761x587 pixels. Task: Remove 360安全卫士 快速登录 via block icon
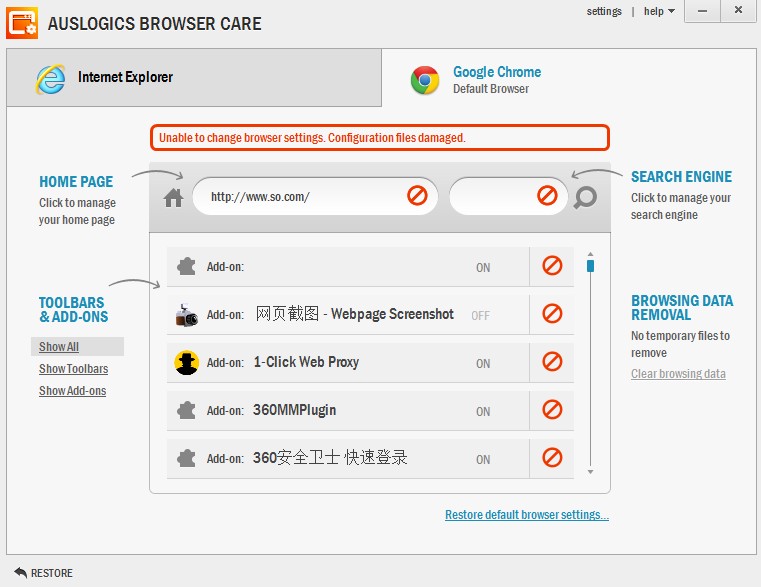coord(552,457)
